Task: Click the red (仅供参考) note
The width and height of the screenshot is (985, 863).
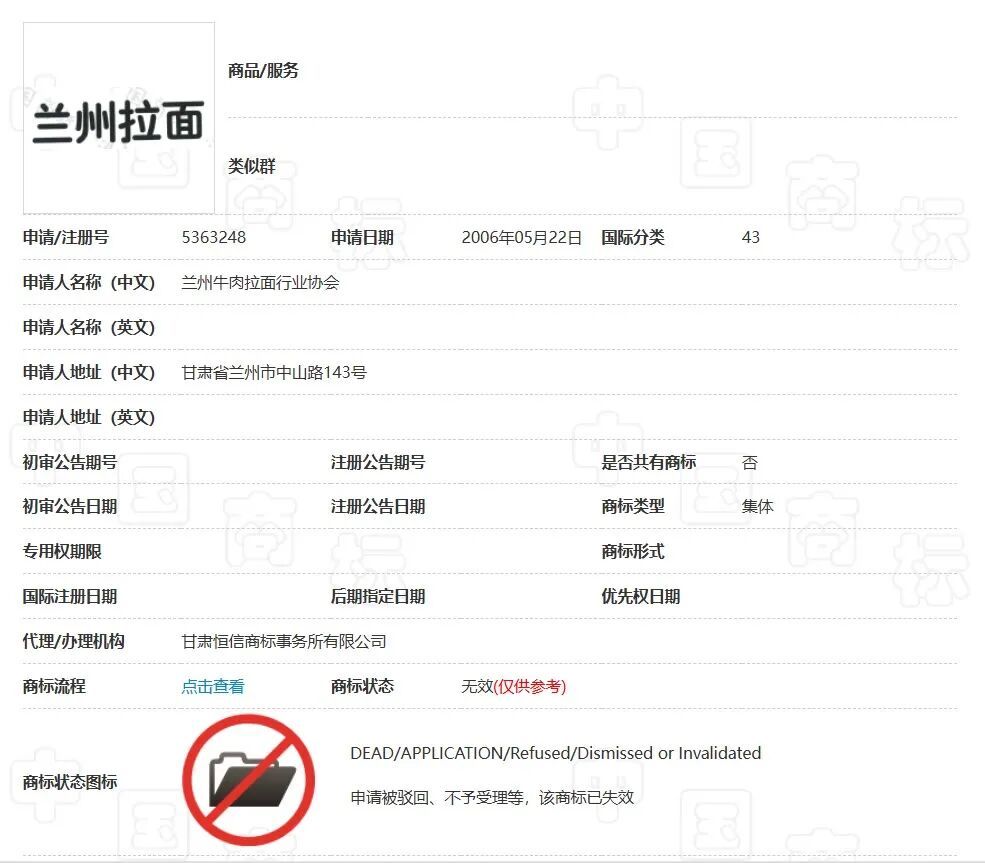Action: click(x=530, y=687)
